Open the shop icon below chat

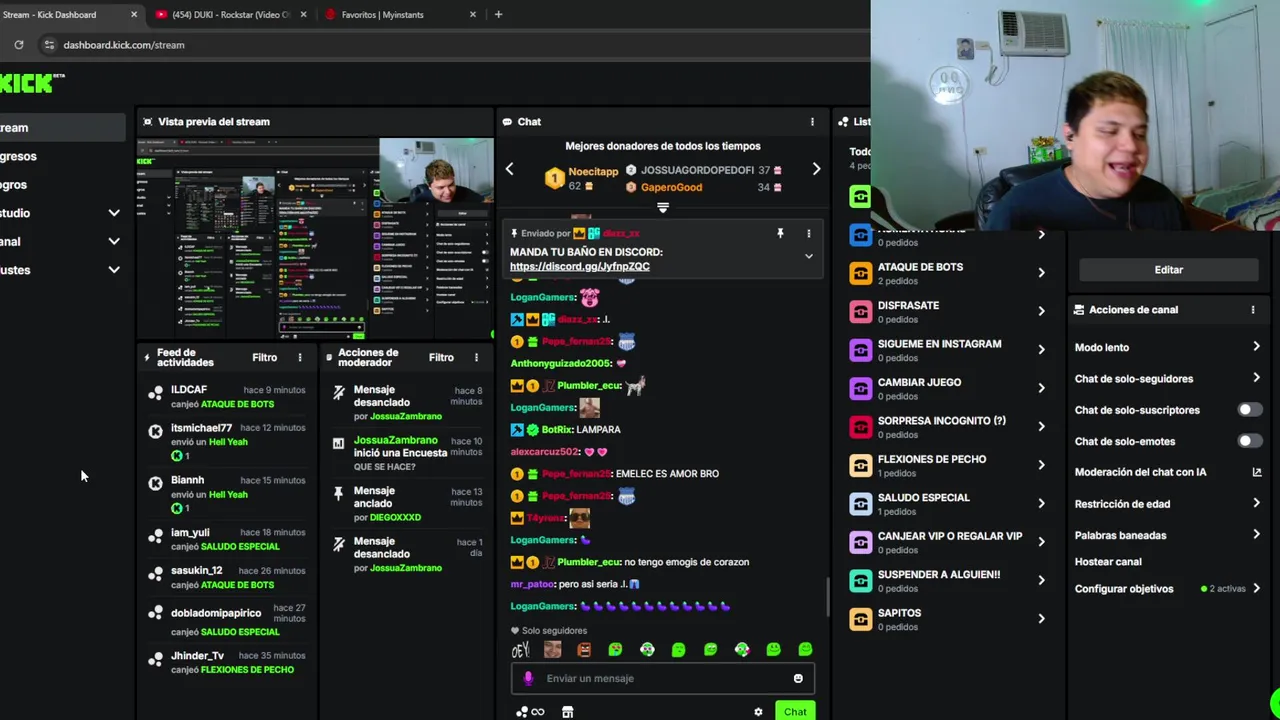coord(567,712)
